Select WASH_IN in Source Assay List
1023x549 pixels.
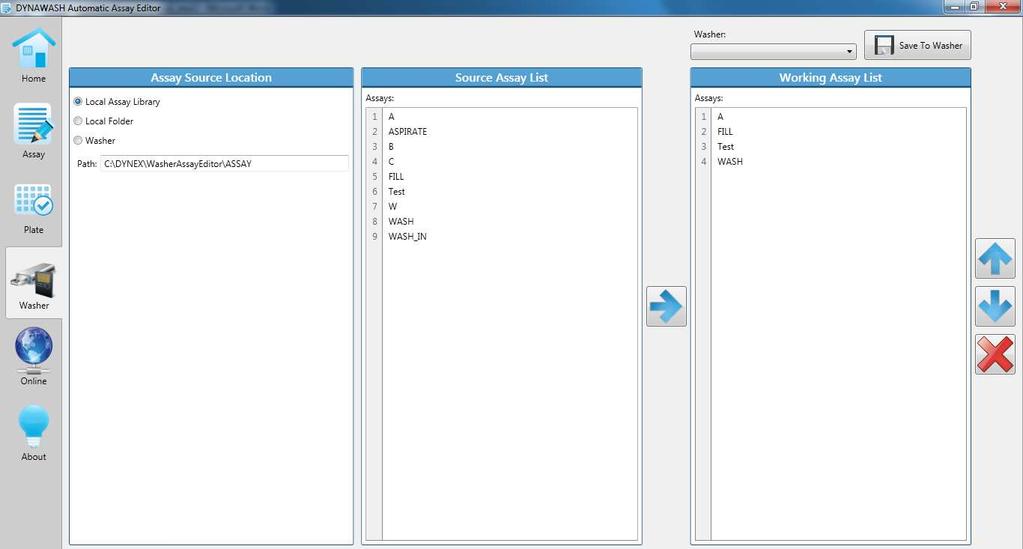click(x=510, y=236)
